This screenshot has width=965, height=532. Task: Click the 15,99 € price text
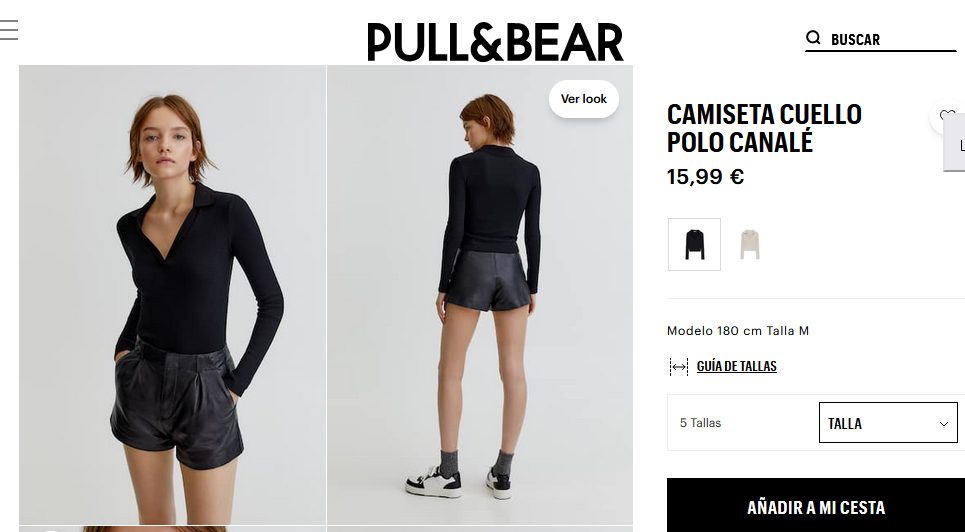click(x=705, y=177)
